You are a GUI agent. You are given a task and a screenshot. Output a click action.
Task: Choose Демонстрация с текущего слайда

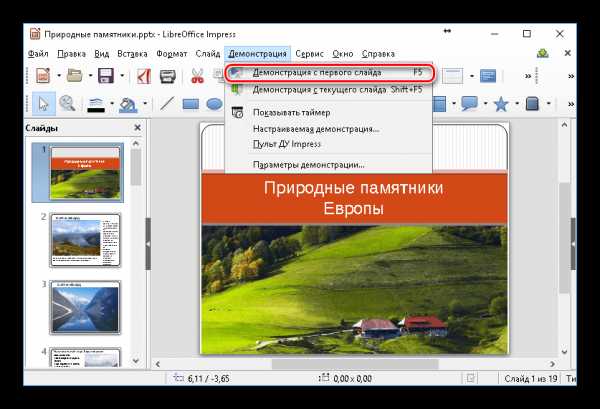pos(329,90)
